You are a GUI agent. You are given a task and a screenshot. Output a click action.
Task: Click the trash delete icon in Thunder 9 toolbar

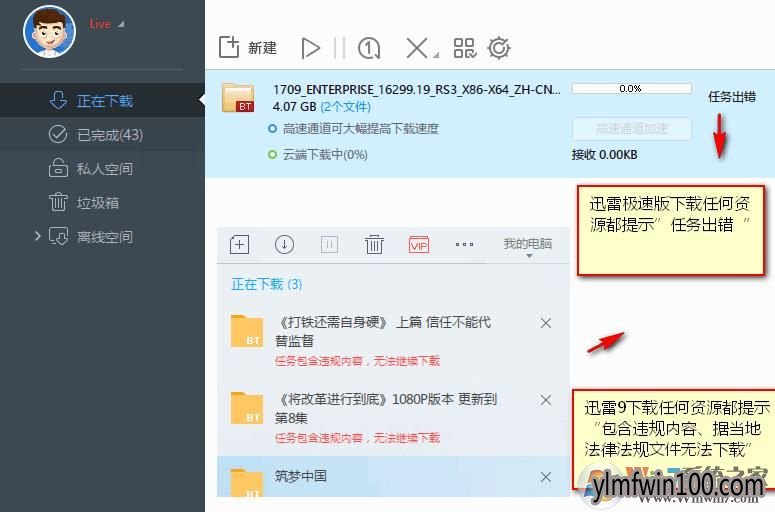click(374, 244)
